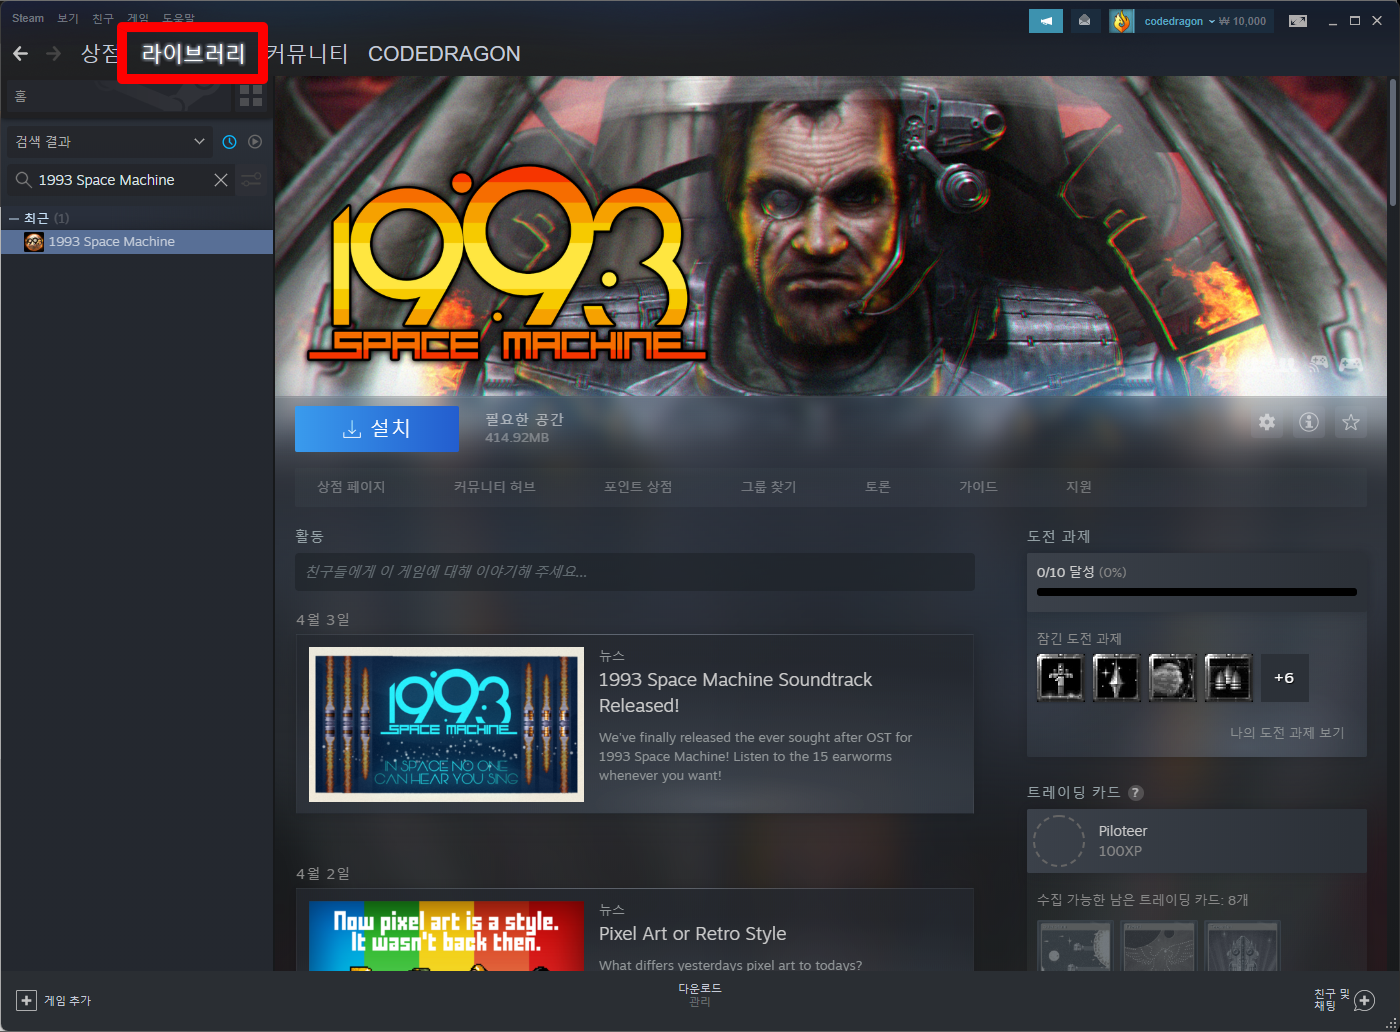Open 친구 및 채팅 chat icon

click(1365, 1001)
